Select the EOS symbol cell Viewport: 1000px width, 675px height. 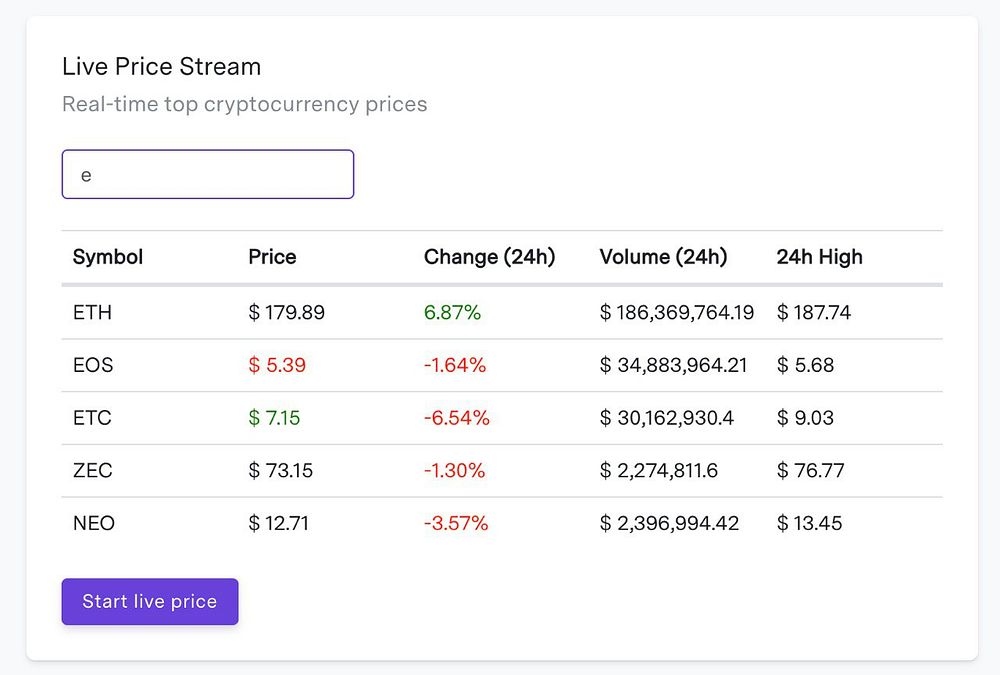93,365
